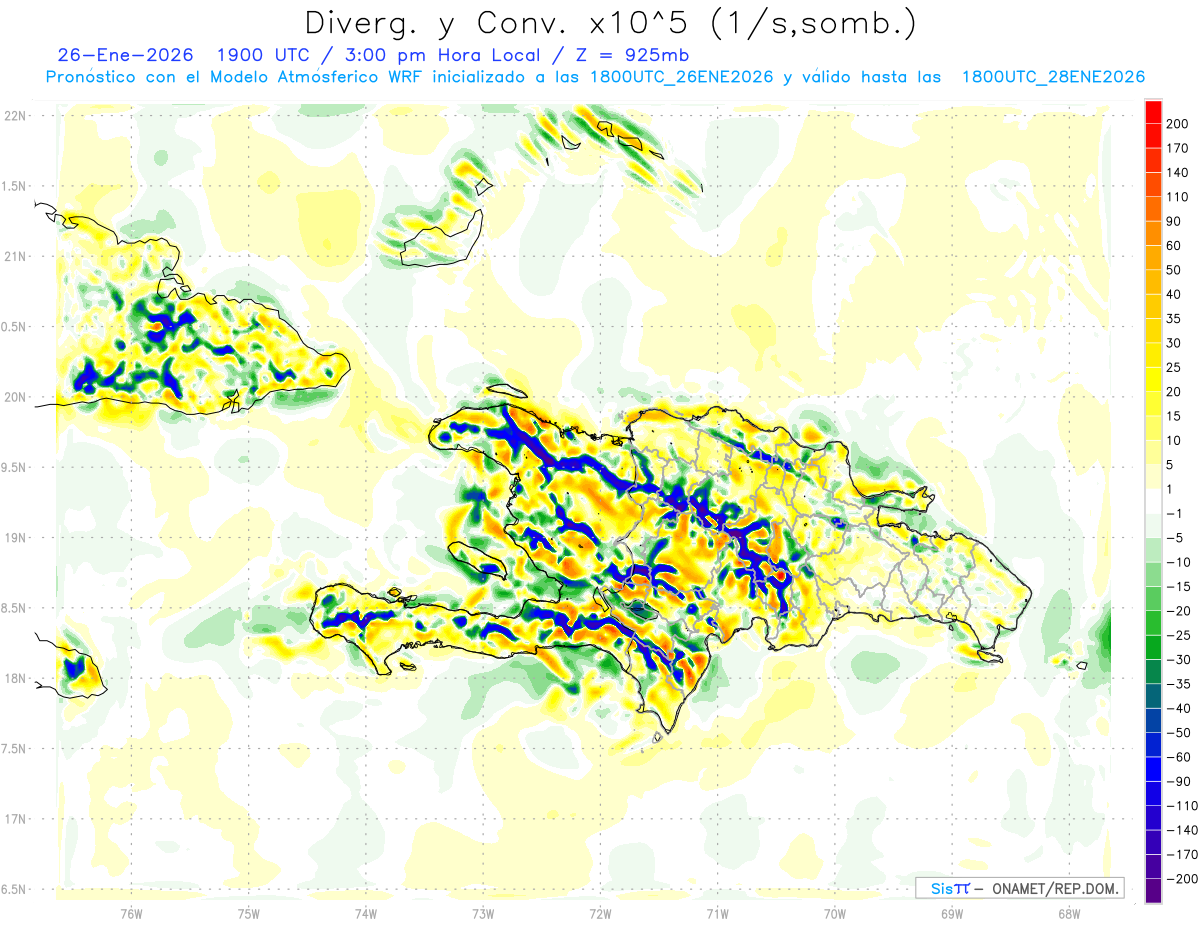Click the '68W' longitude label
1200x927 pixels.
coord(1069,913)
